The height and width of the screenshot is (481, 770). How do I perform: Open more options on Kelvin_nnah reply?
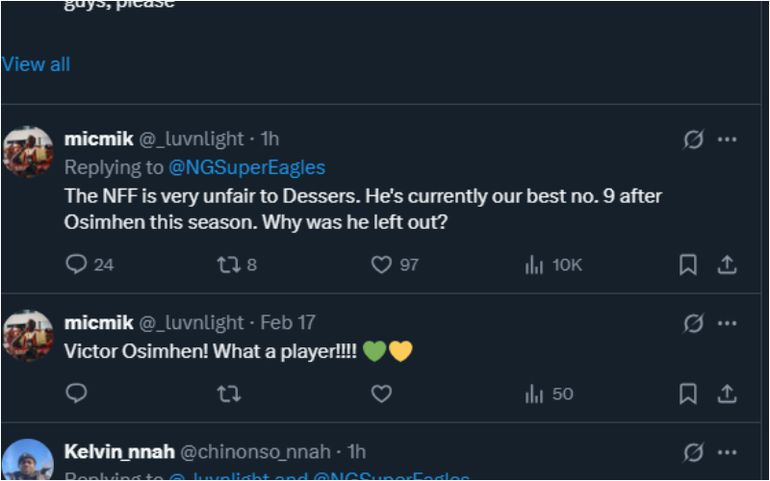[727, 453]
